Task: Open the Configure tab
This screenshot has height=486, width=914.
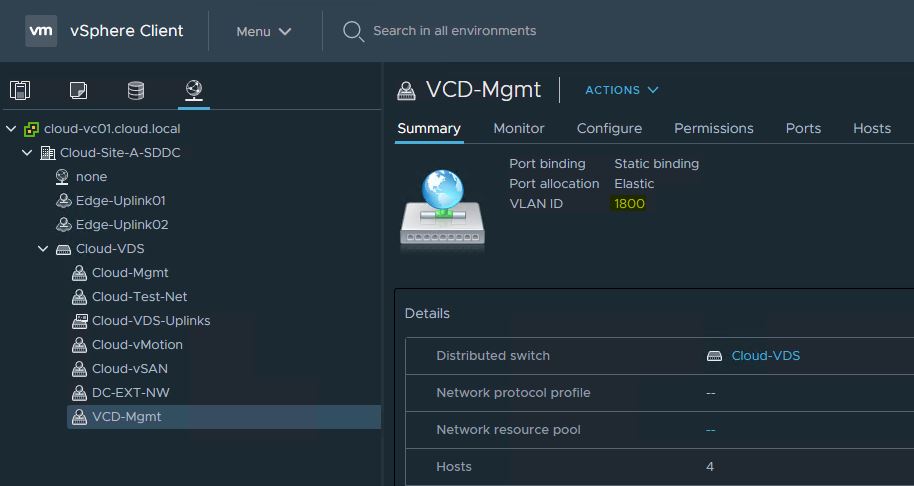Action: 609,128
